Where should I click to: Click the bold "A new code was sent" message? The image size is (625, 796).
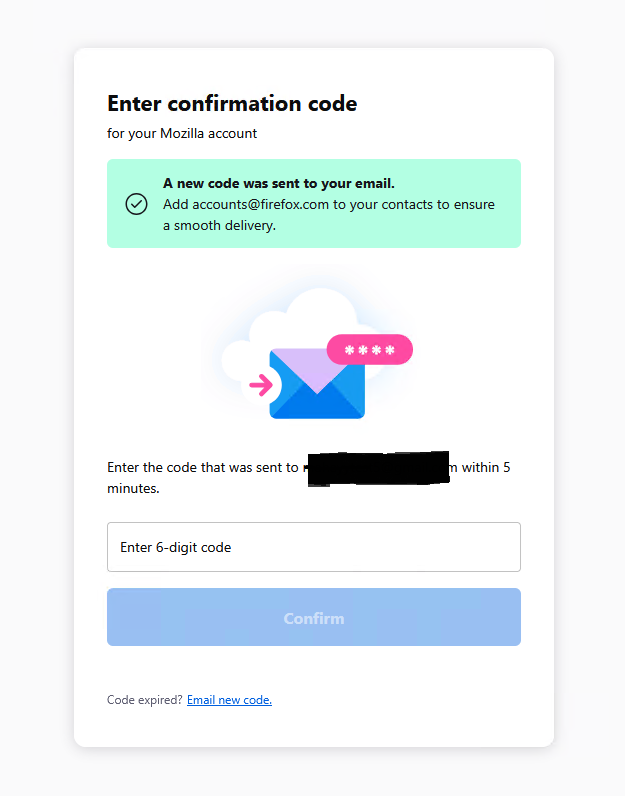(279, 183)
